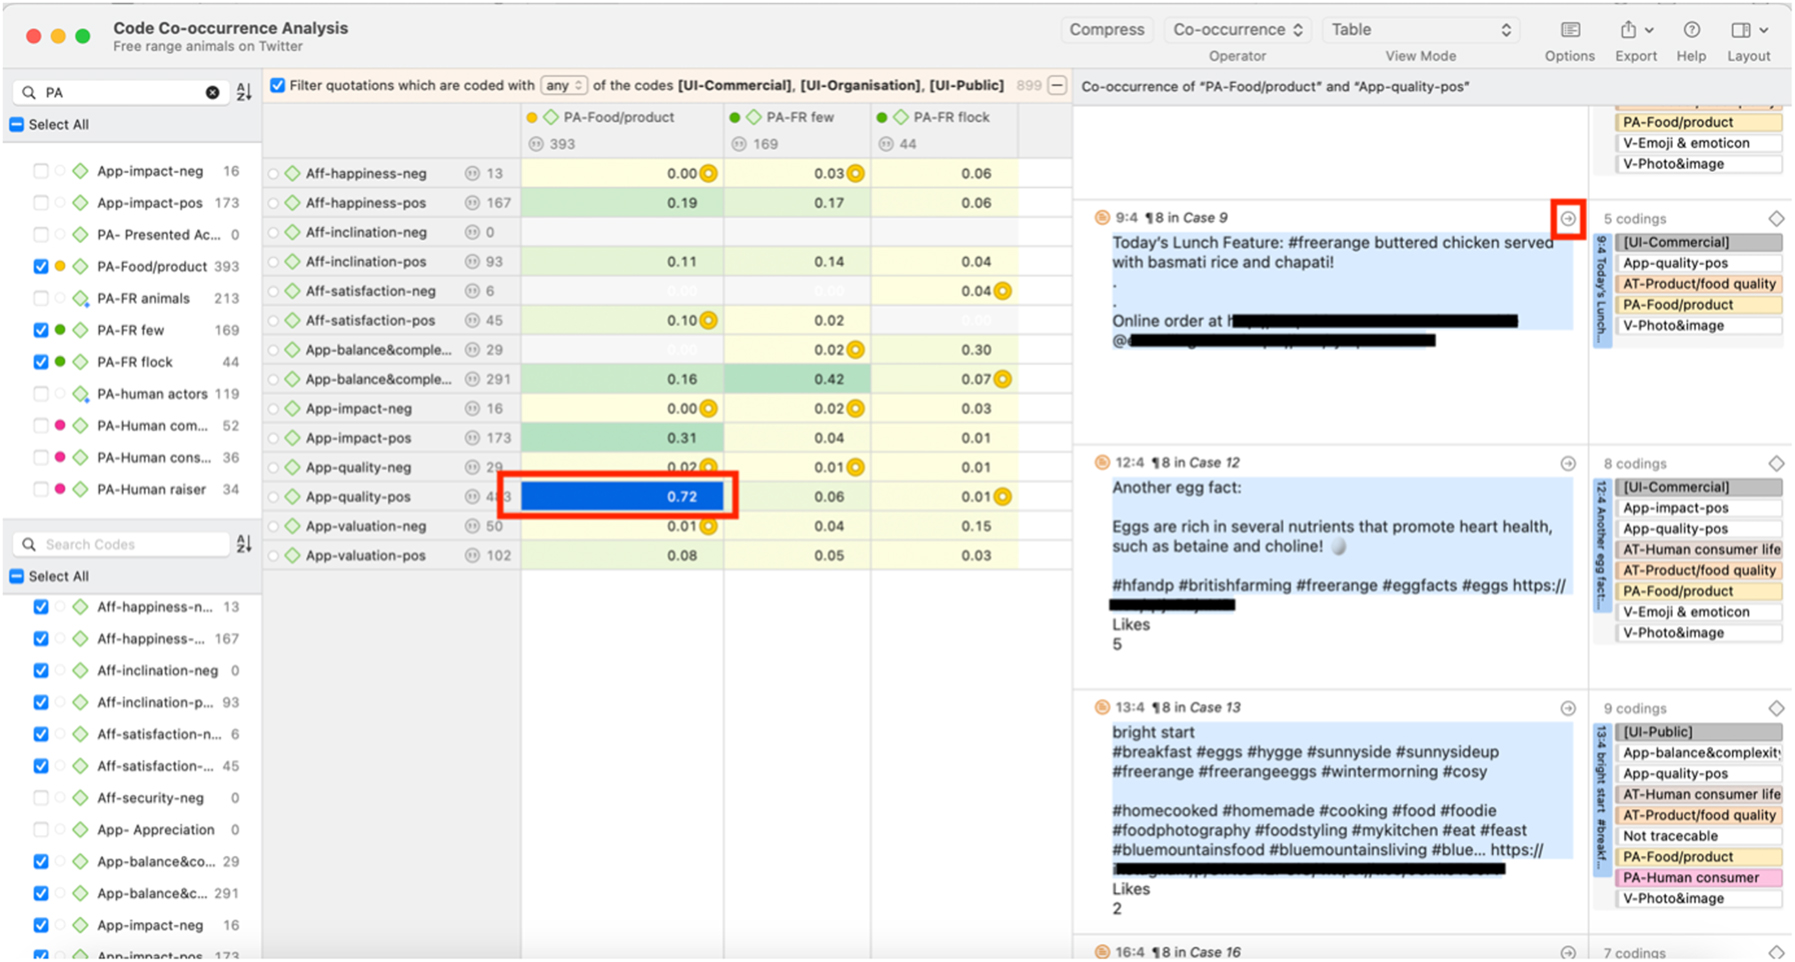Uncheck the PA-Food/product code

pyautogui.click(x=40, y=266)
